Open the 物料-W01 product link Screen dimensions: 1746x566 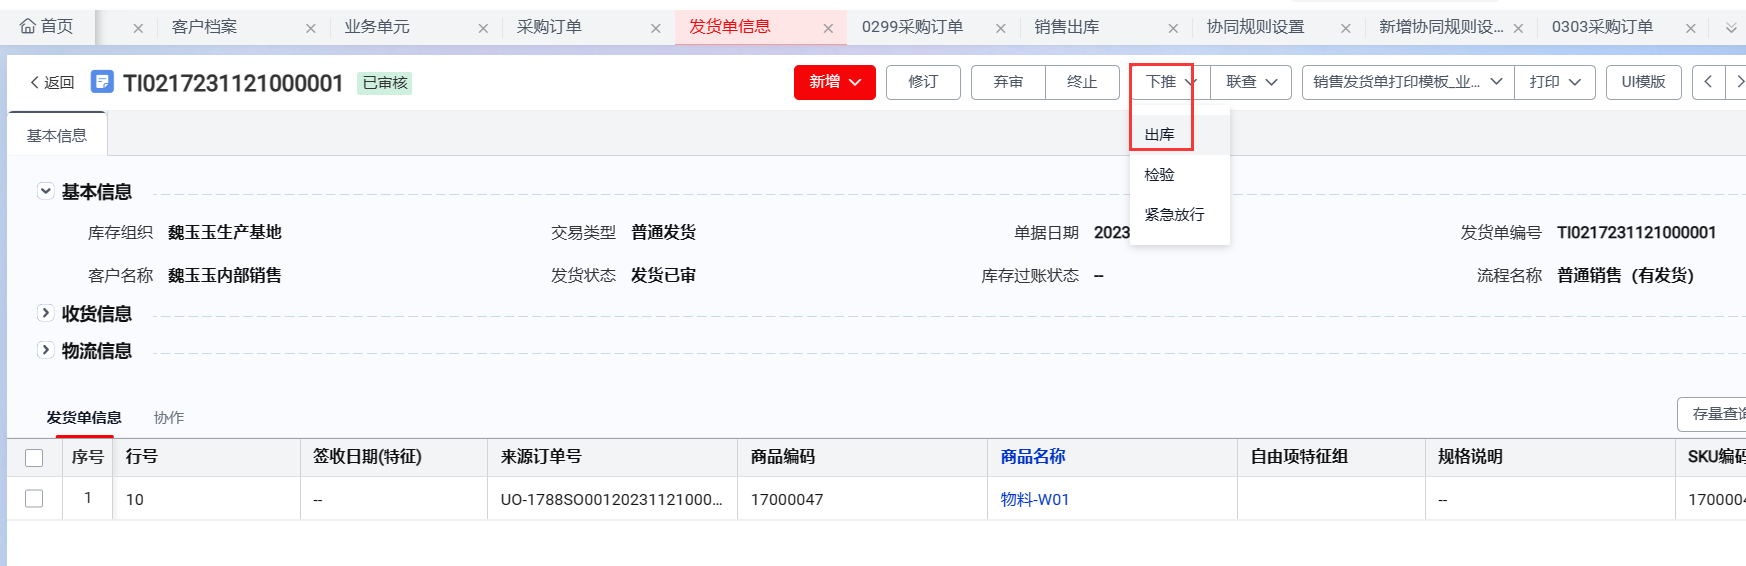pyautogui.click(x=1035, y=499)
